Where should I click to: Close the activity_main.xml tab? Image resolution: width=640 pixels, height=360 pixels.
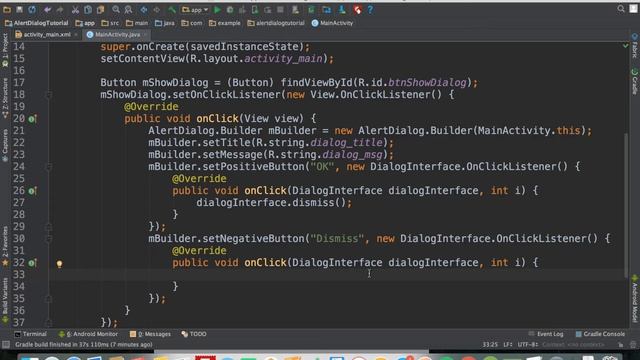click(76, 35)
